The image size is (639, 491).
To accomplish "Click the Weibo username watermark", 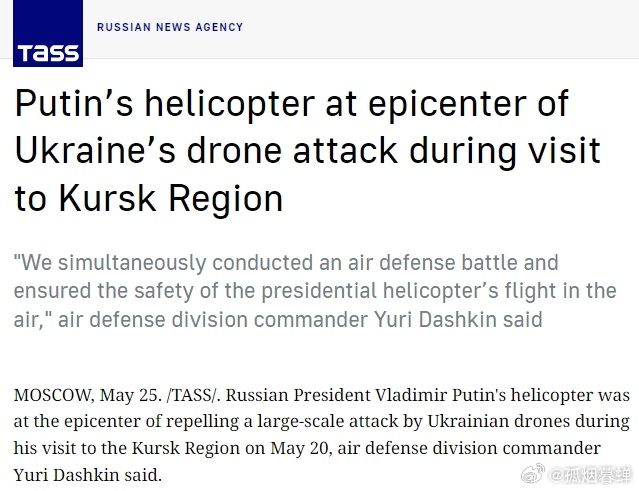I will coord(590,475).
